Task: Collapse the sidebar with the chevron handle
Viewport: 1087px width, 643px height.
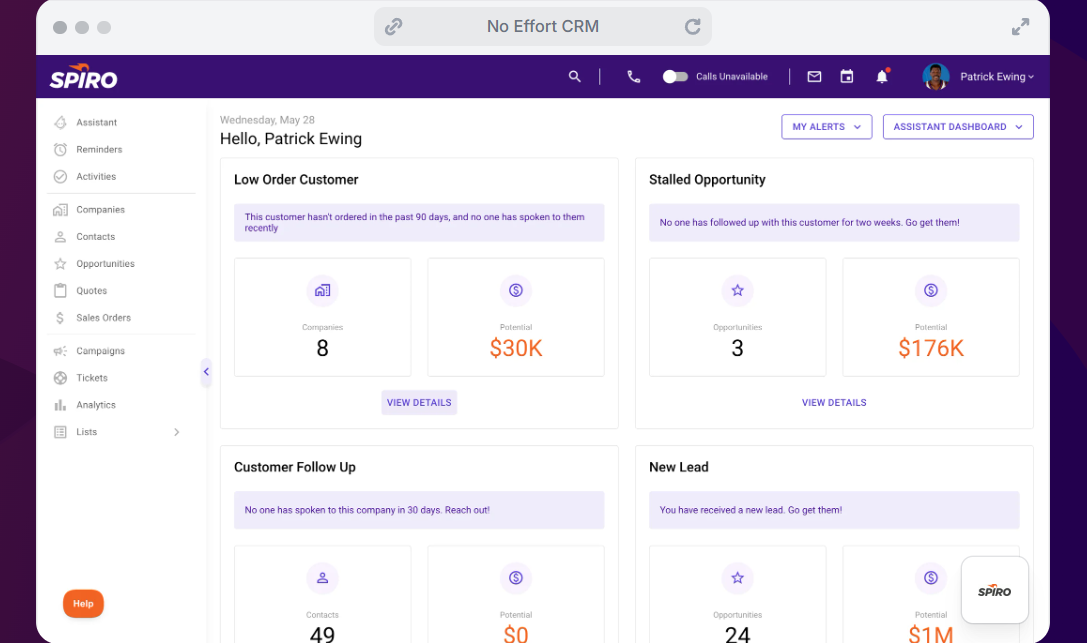Action: (x=206, y=372)
